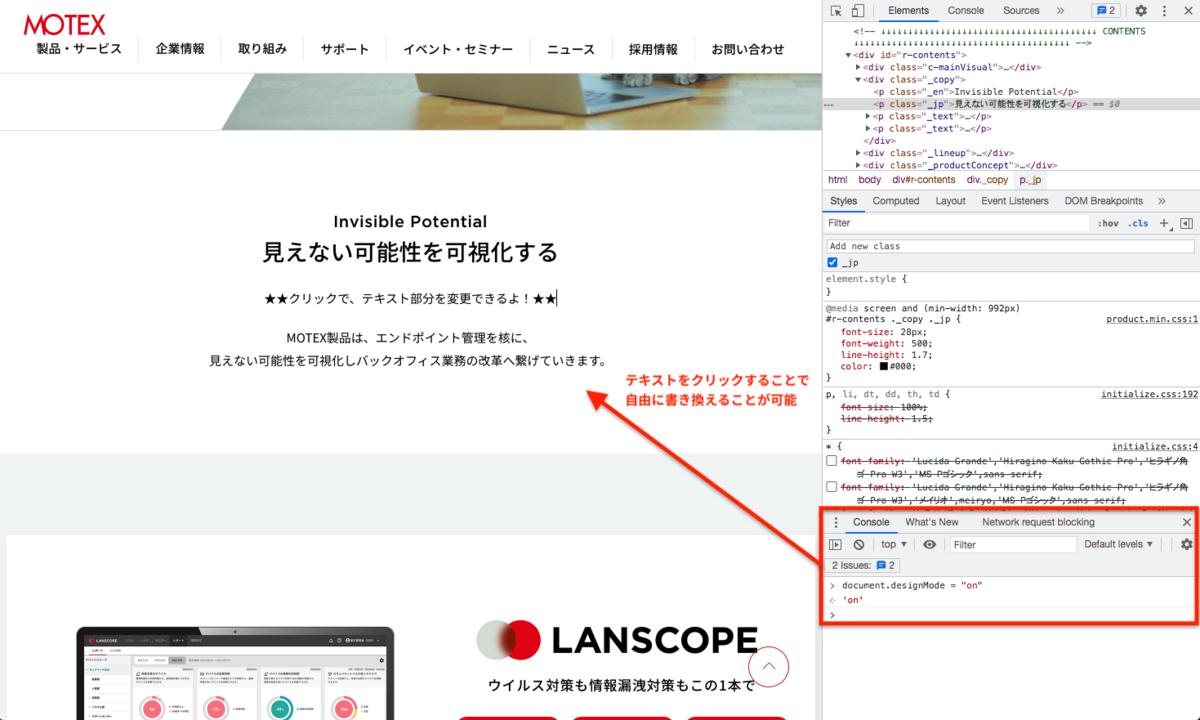
Task: Create a live expression with eye icon
Action: pos(930,545)
